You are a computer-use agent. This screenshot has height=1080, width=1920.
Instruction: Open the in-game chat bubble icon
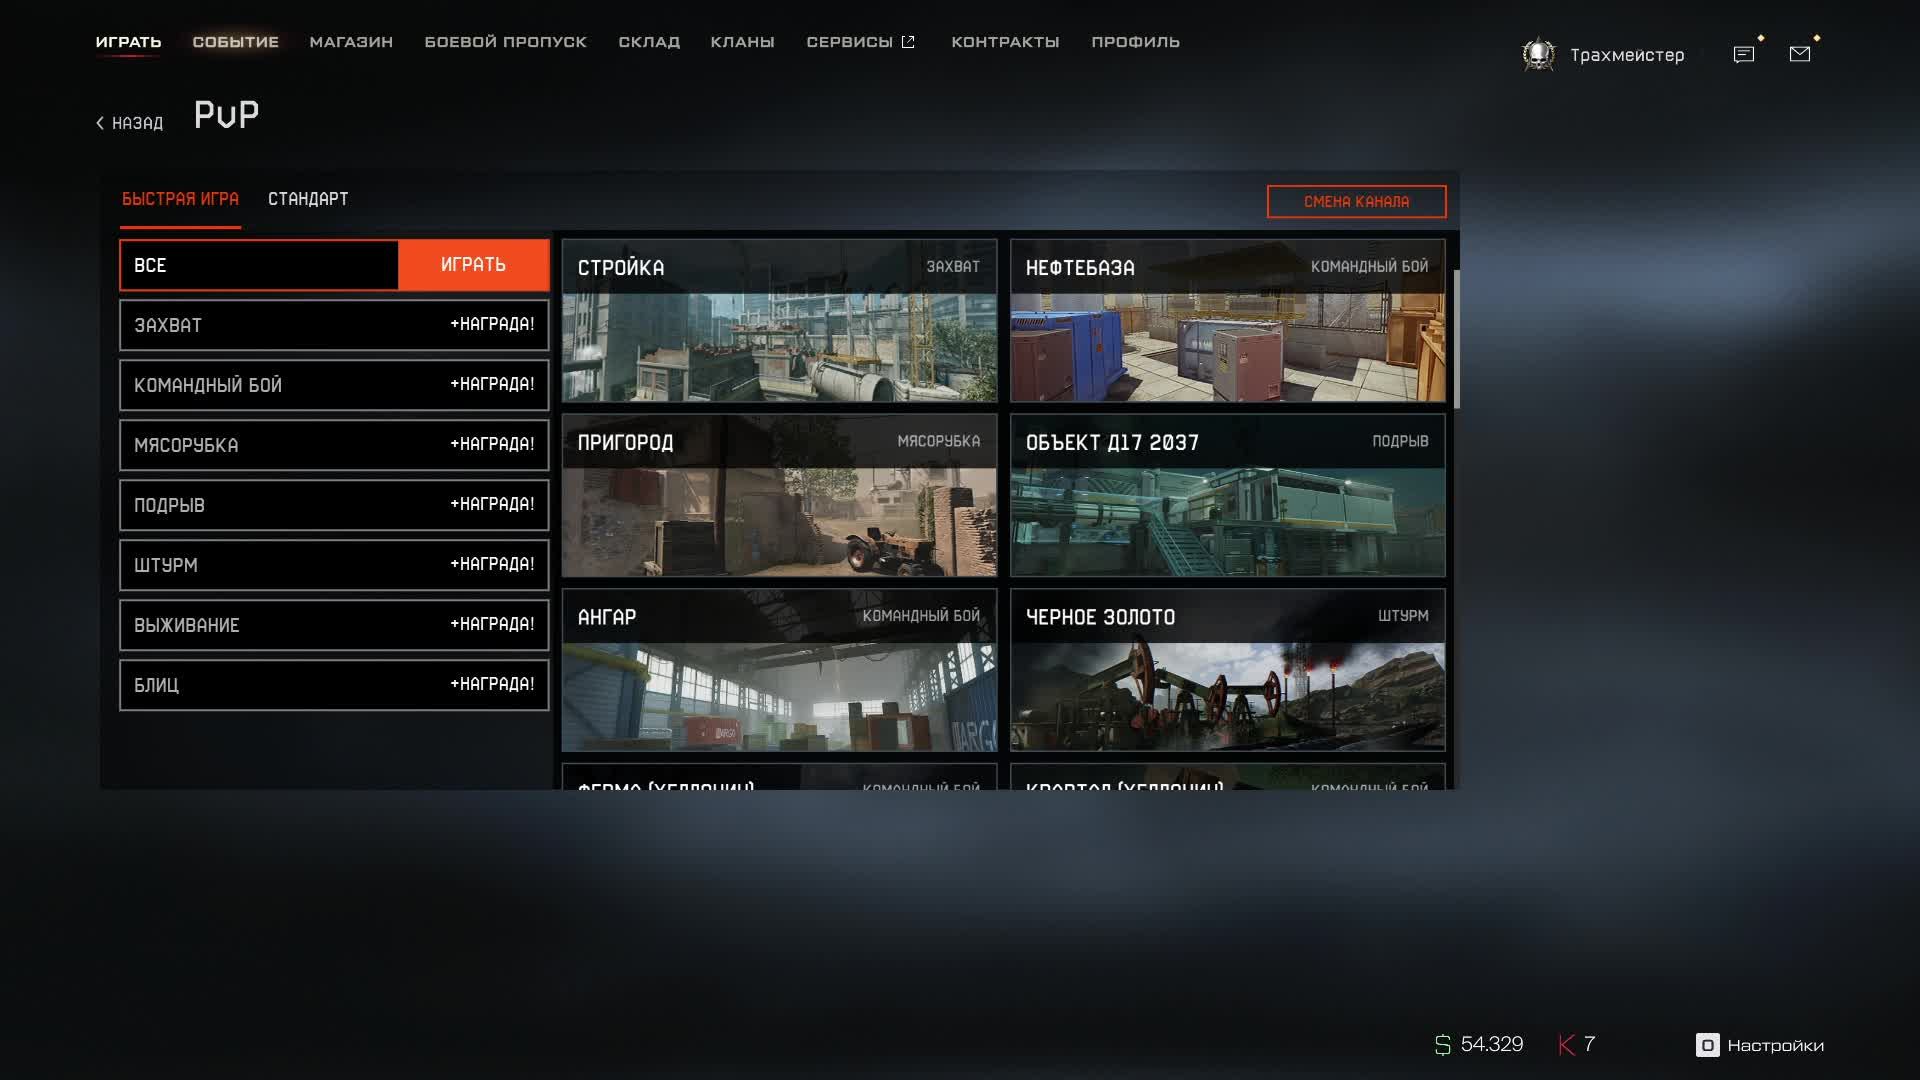click(1744, 53)
